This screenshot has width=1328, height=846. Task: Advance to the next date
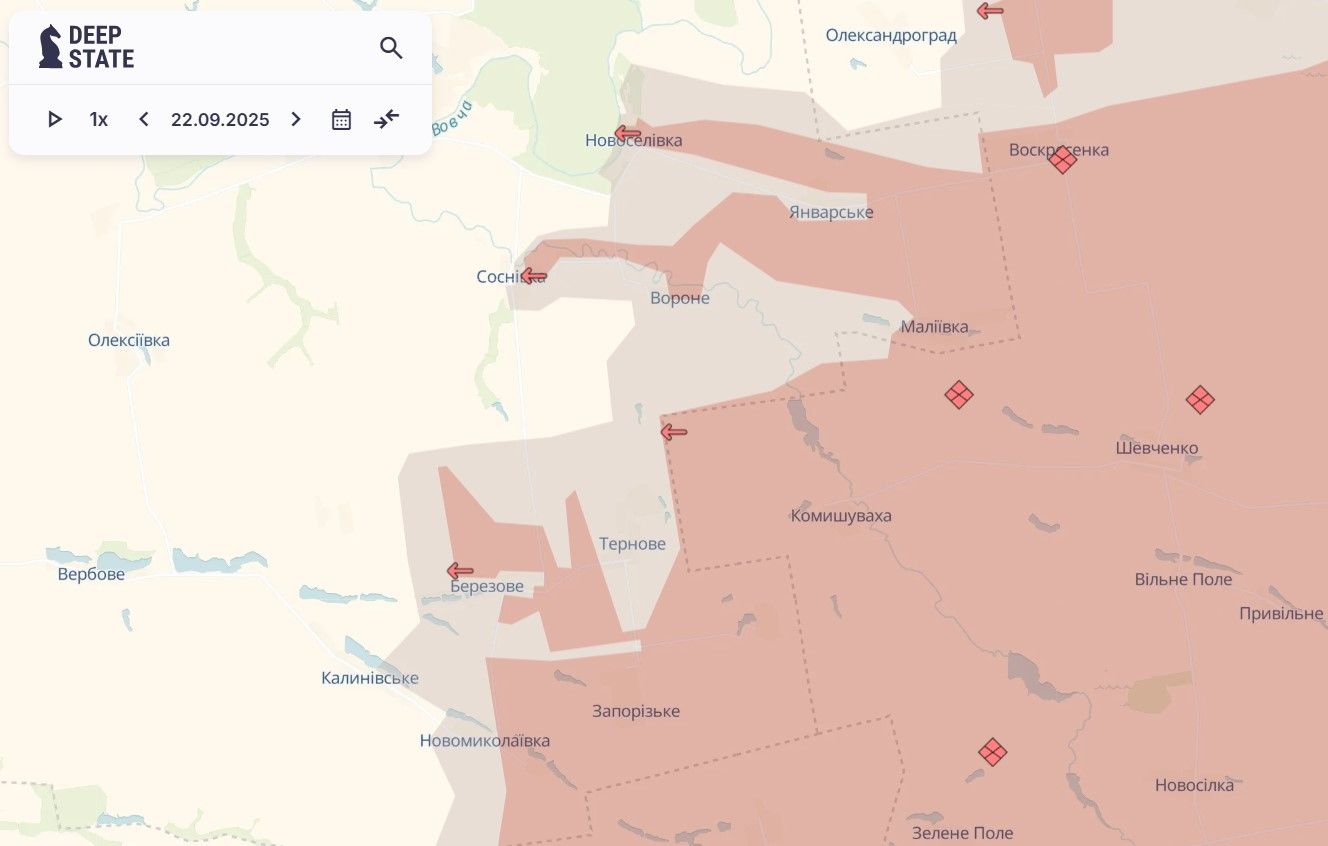click(x=296, y=120)
